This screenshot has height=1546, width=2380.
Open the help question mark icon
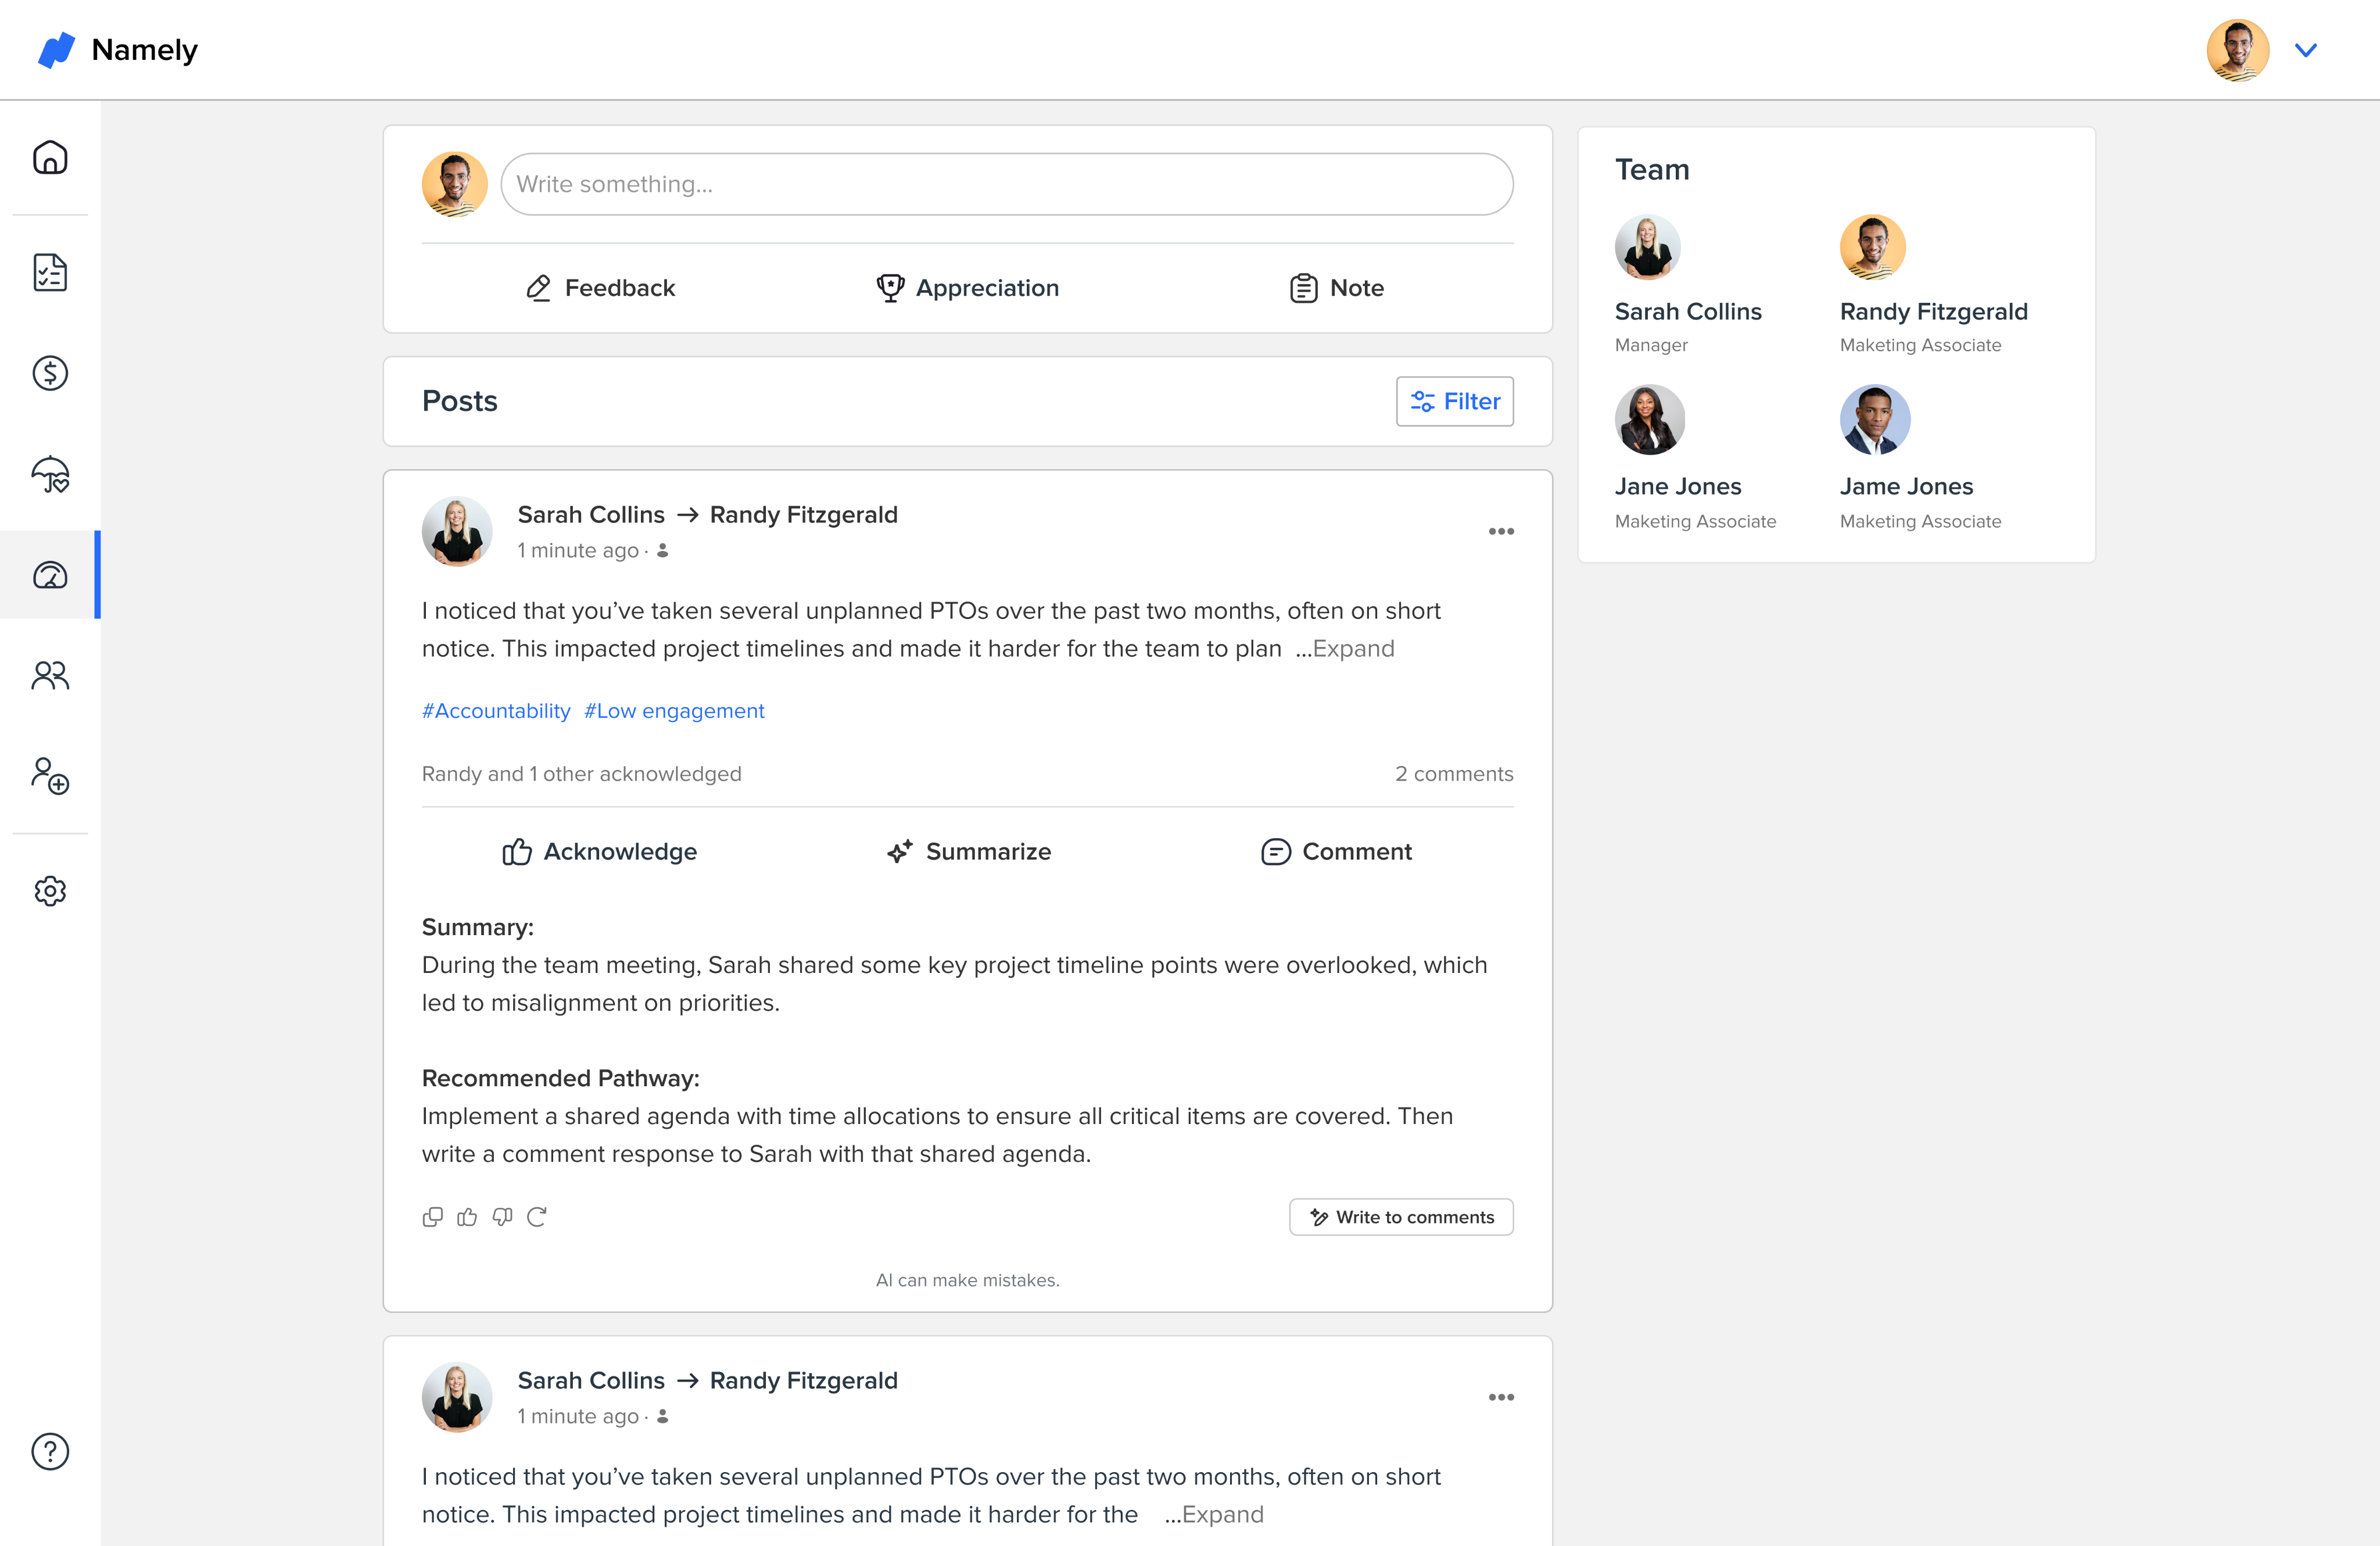pyautogui.click(x=50, y=1451)
